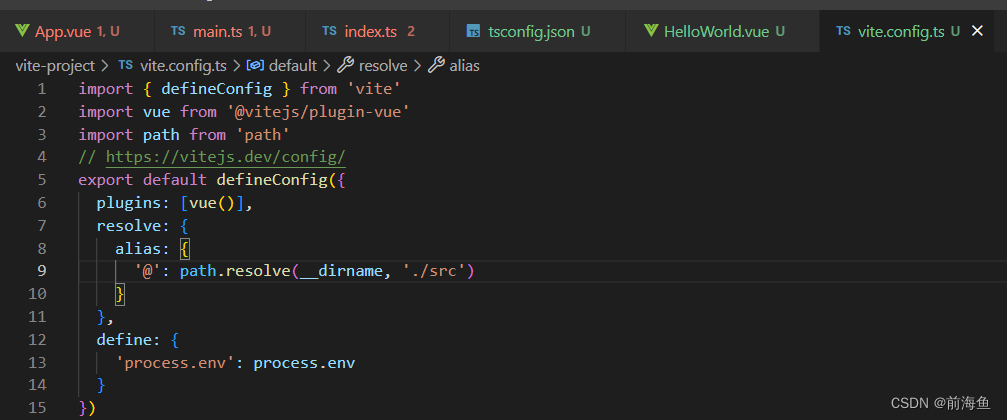Open the vite-project breadcrumb dropdown

pyautogui.click(x=55, y=66)
